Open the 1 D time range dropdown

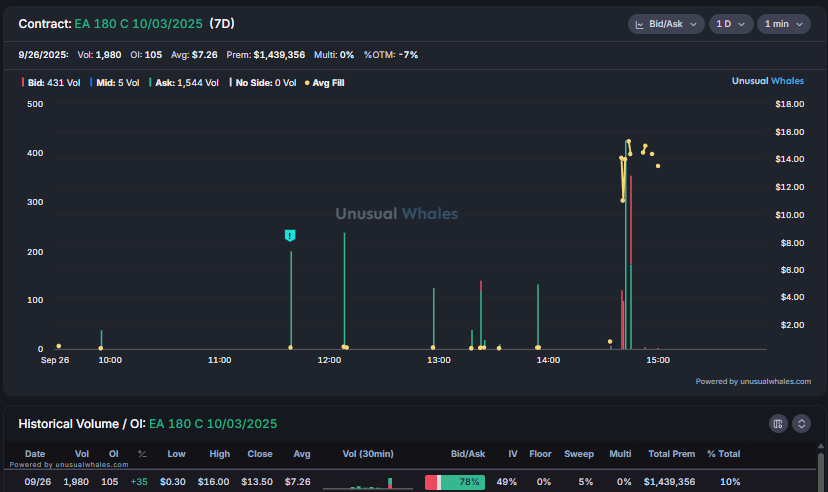coord(731,24)
